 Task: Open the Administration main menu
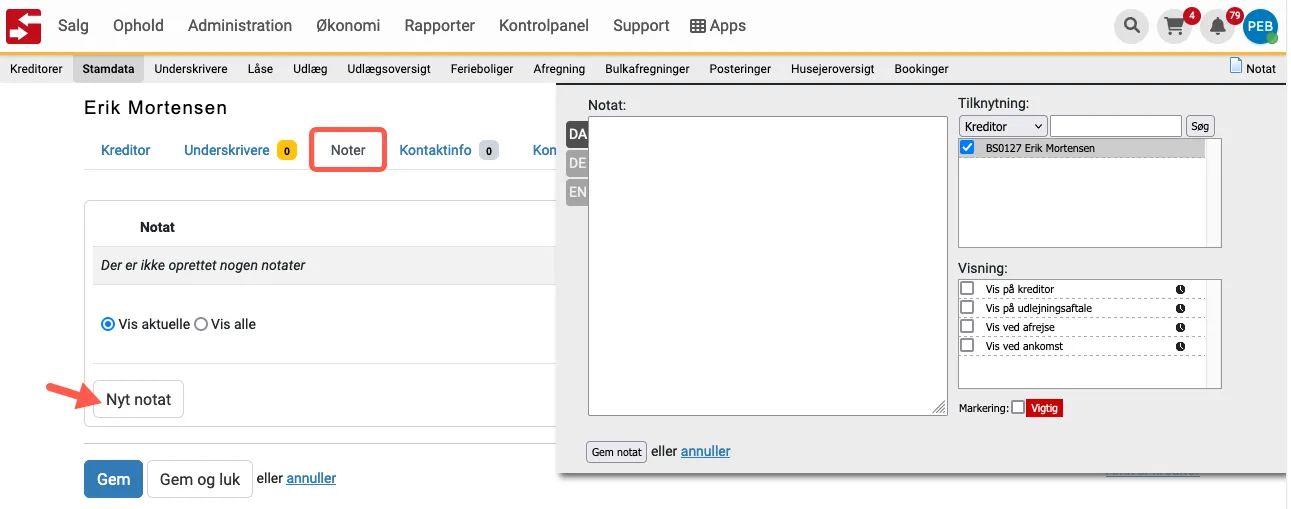pos(240,26)
